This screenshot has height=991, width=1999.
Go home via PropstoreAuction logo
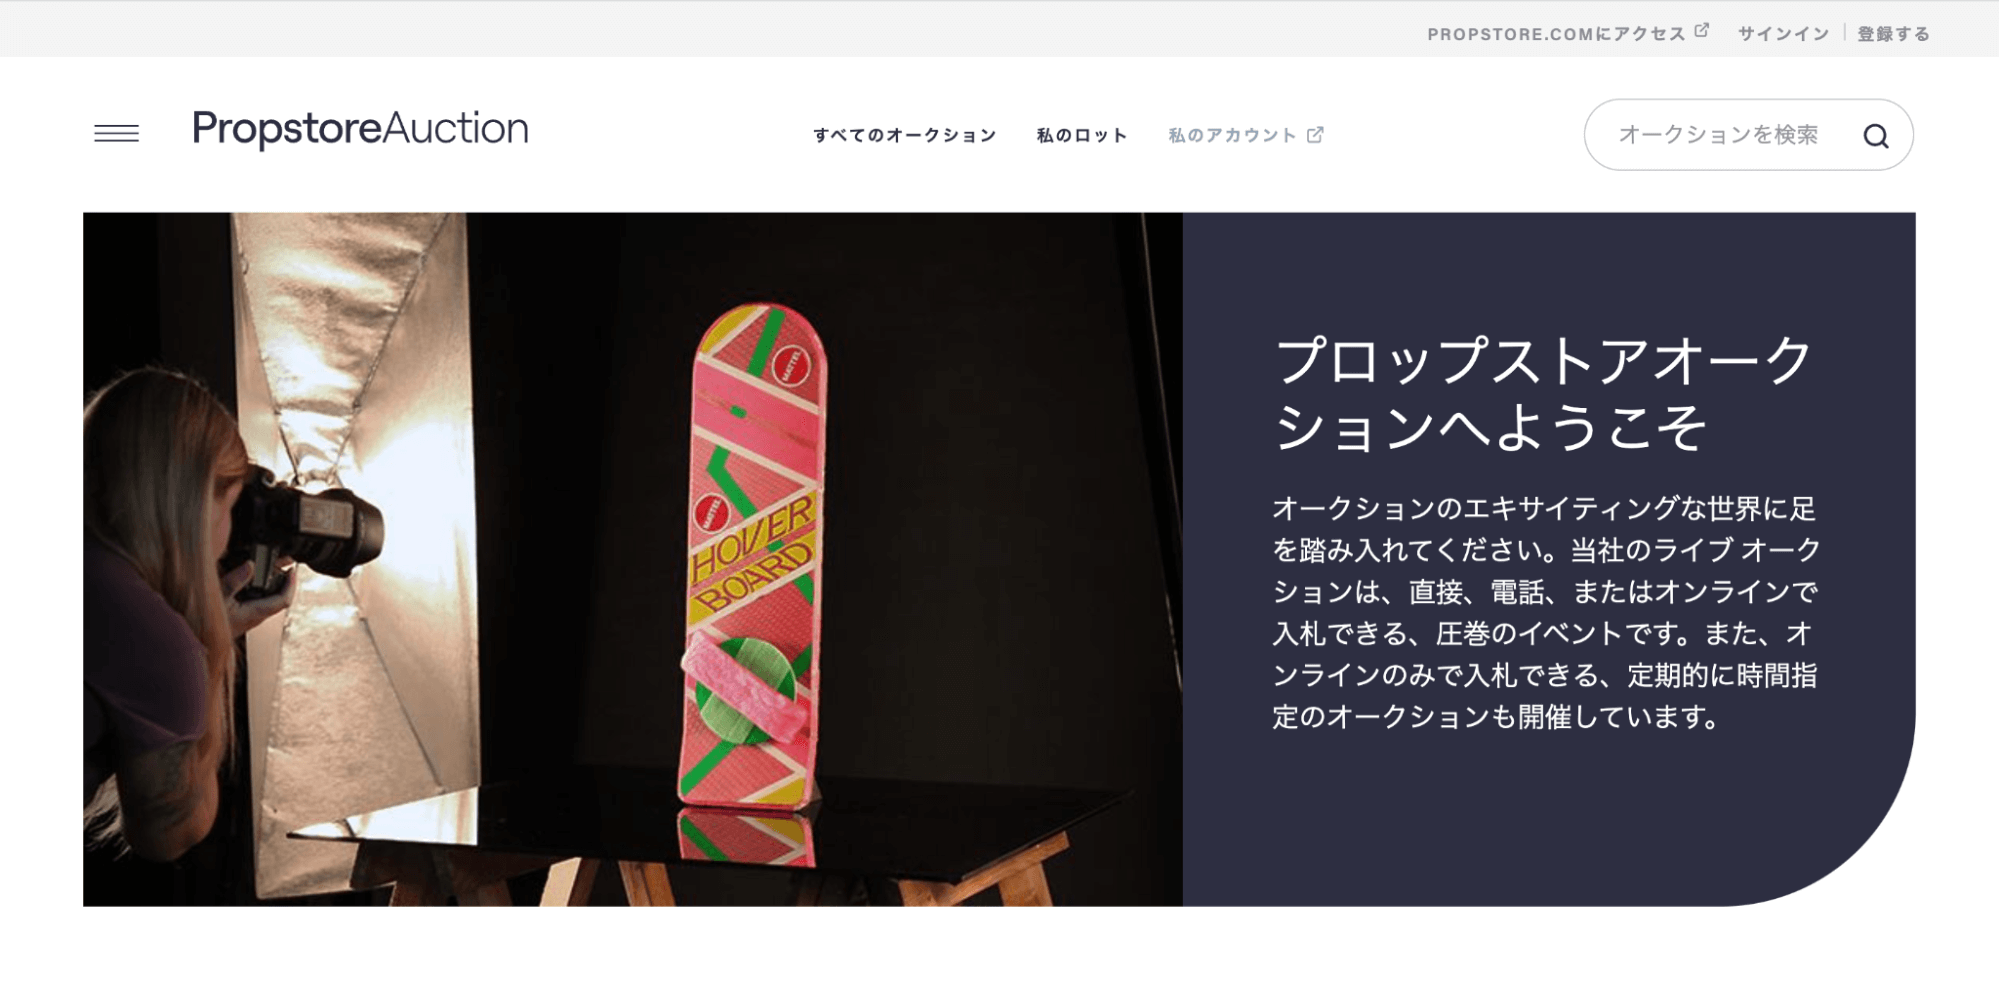(360, 129)
